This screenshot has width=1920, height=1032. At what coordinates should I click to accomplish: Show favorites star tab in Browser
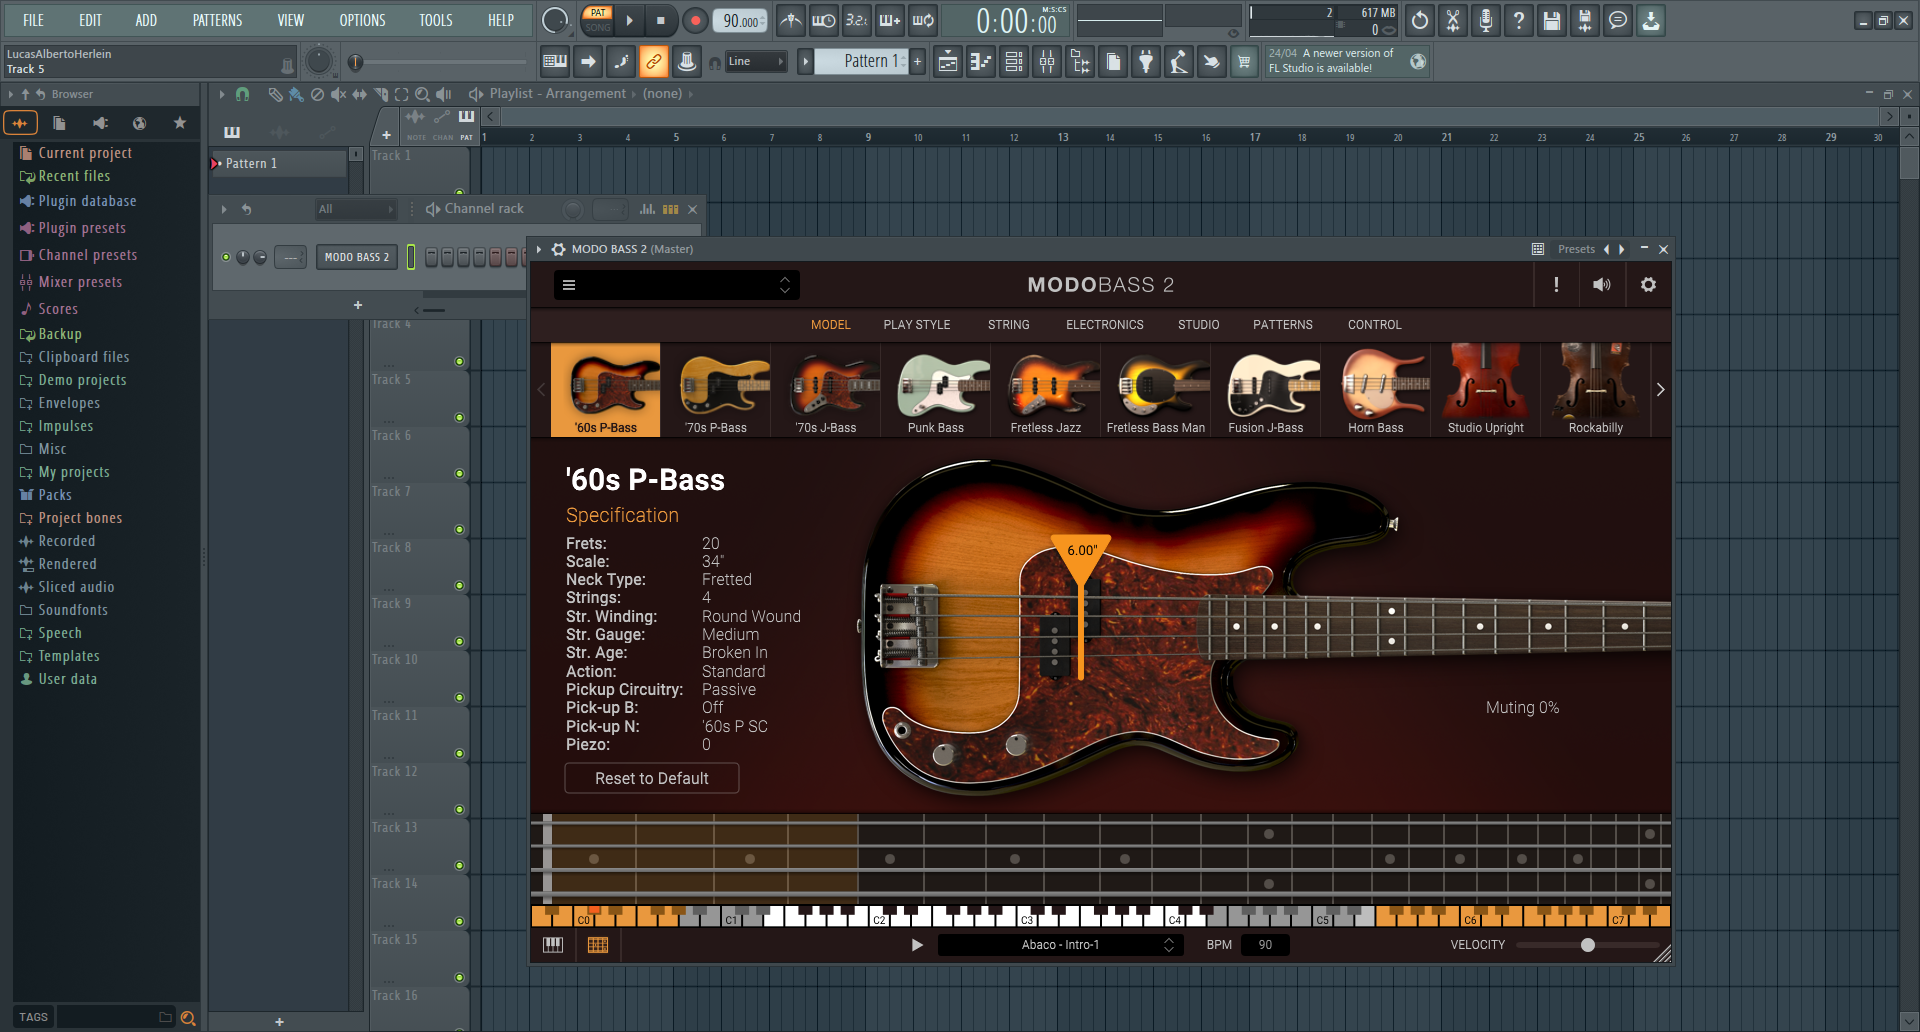tap(179, 123)
